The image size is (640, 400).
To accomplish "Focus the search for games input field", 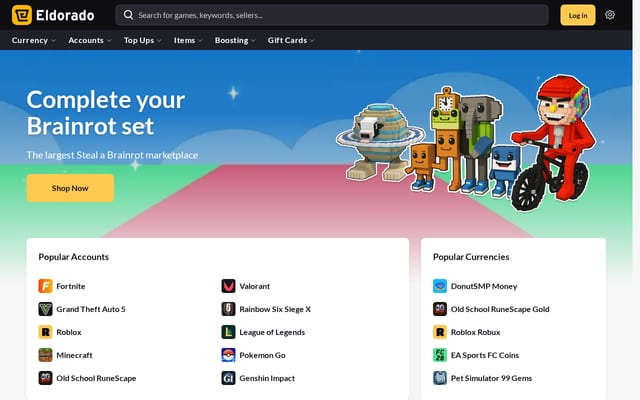I will (x=331, y=15).
